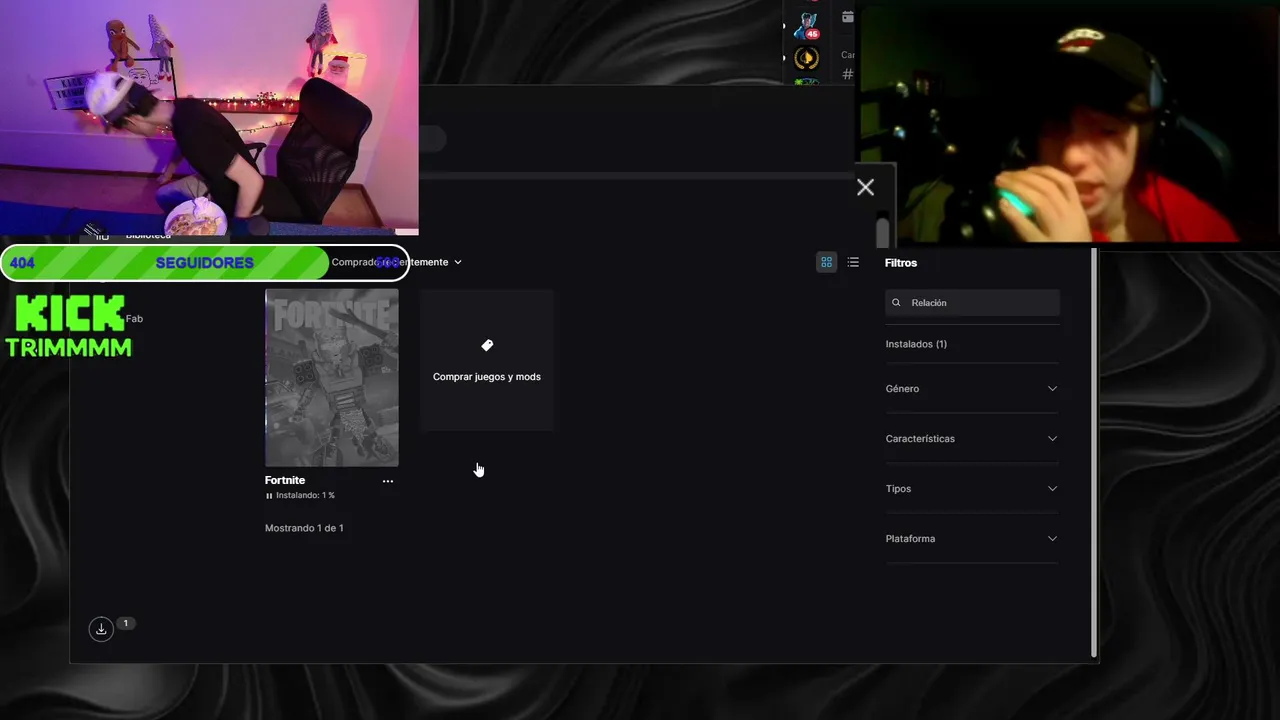1280x720 pixels.
Task: Expand the Plataforma filter section
Action: (x=971, y=538)
